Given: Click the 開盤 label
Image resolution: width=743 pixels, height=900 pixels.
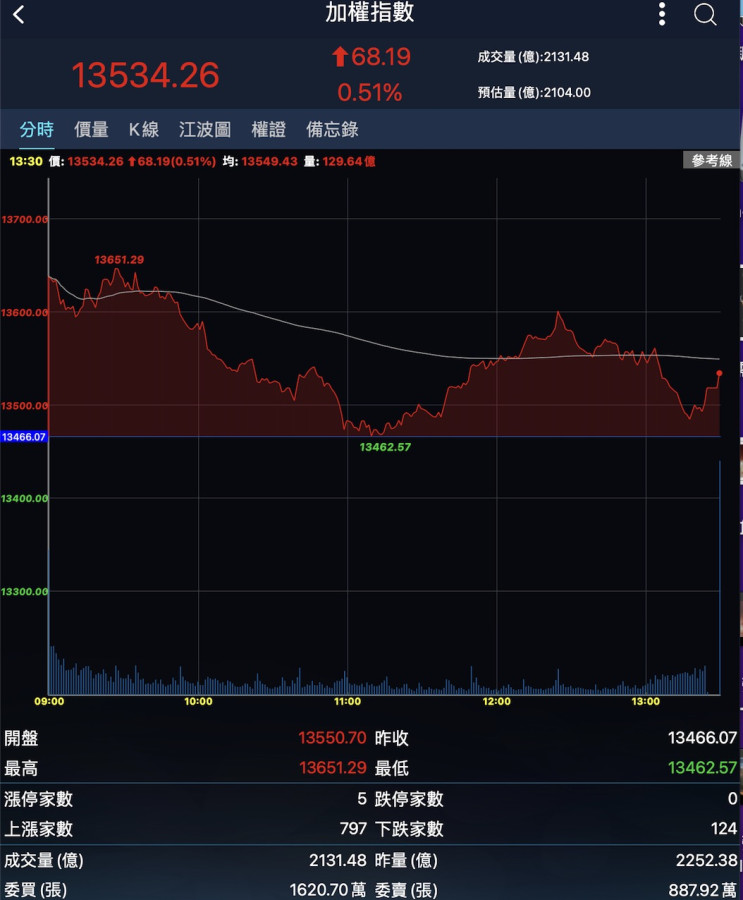Looking at the screenshot, I should [x=21, y=738].
